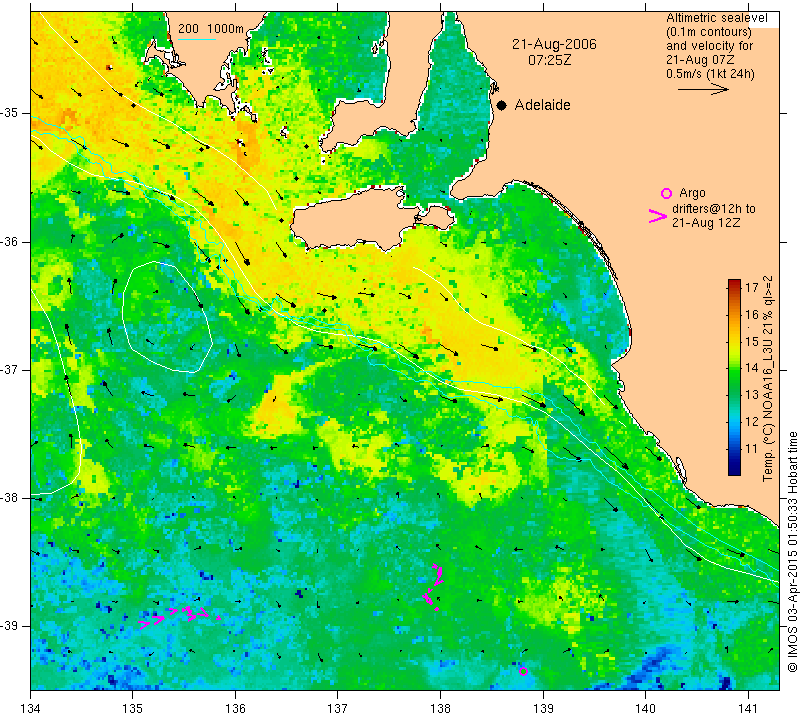800x720 pixels.
Task: Click the date '21-Aug-2006'
Action: 554,44
